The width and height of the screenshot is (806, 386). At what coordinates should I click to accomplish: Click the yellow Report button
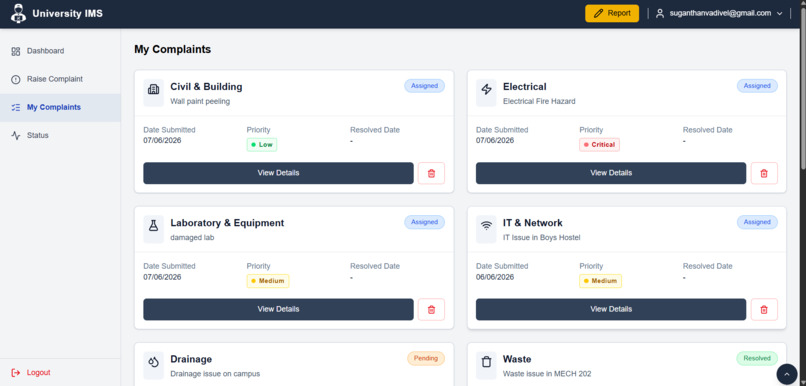point(612,13)
